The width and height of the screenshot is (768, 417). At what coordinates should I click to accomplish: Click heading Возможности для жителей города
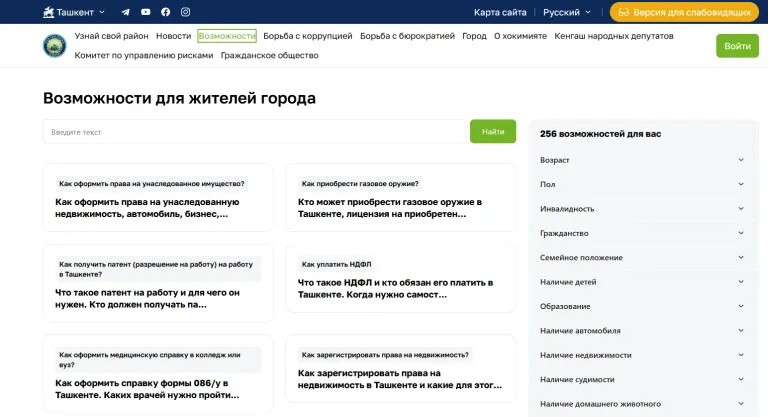click(179, 98)
